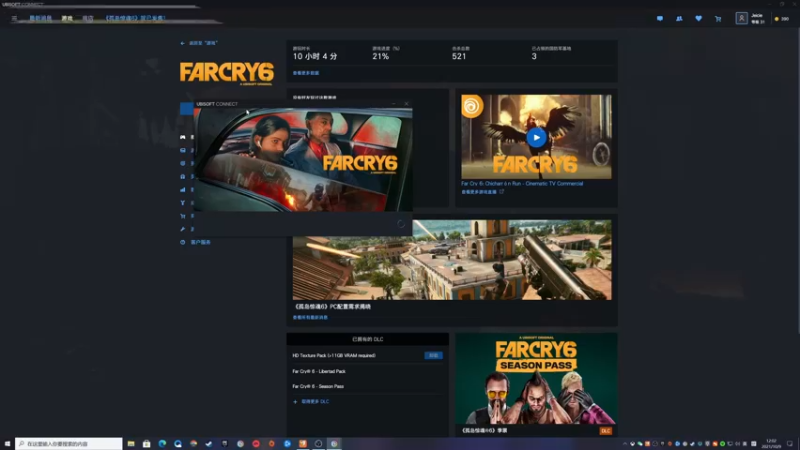Image resolution: width=800 pixels, height=450 pixels.
Task: View more stats link under playtime
Action: (x=306, y=73)
